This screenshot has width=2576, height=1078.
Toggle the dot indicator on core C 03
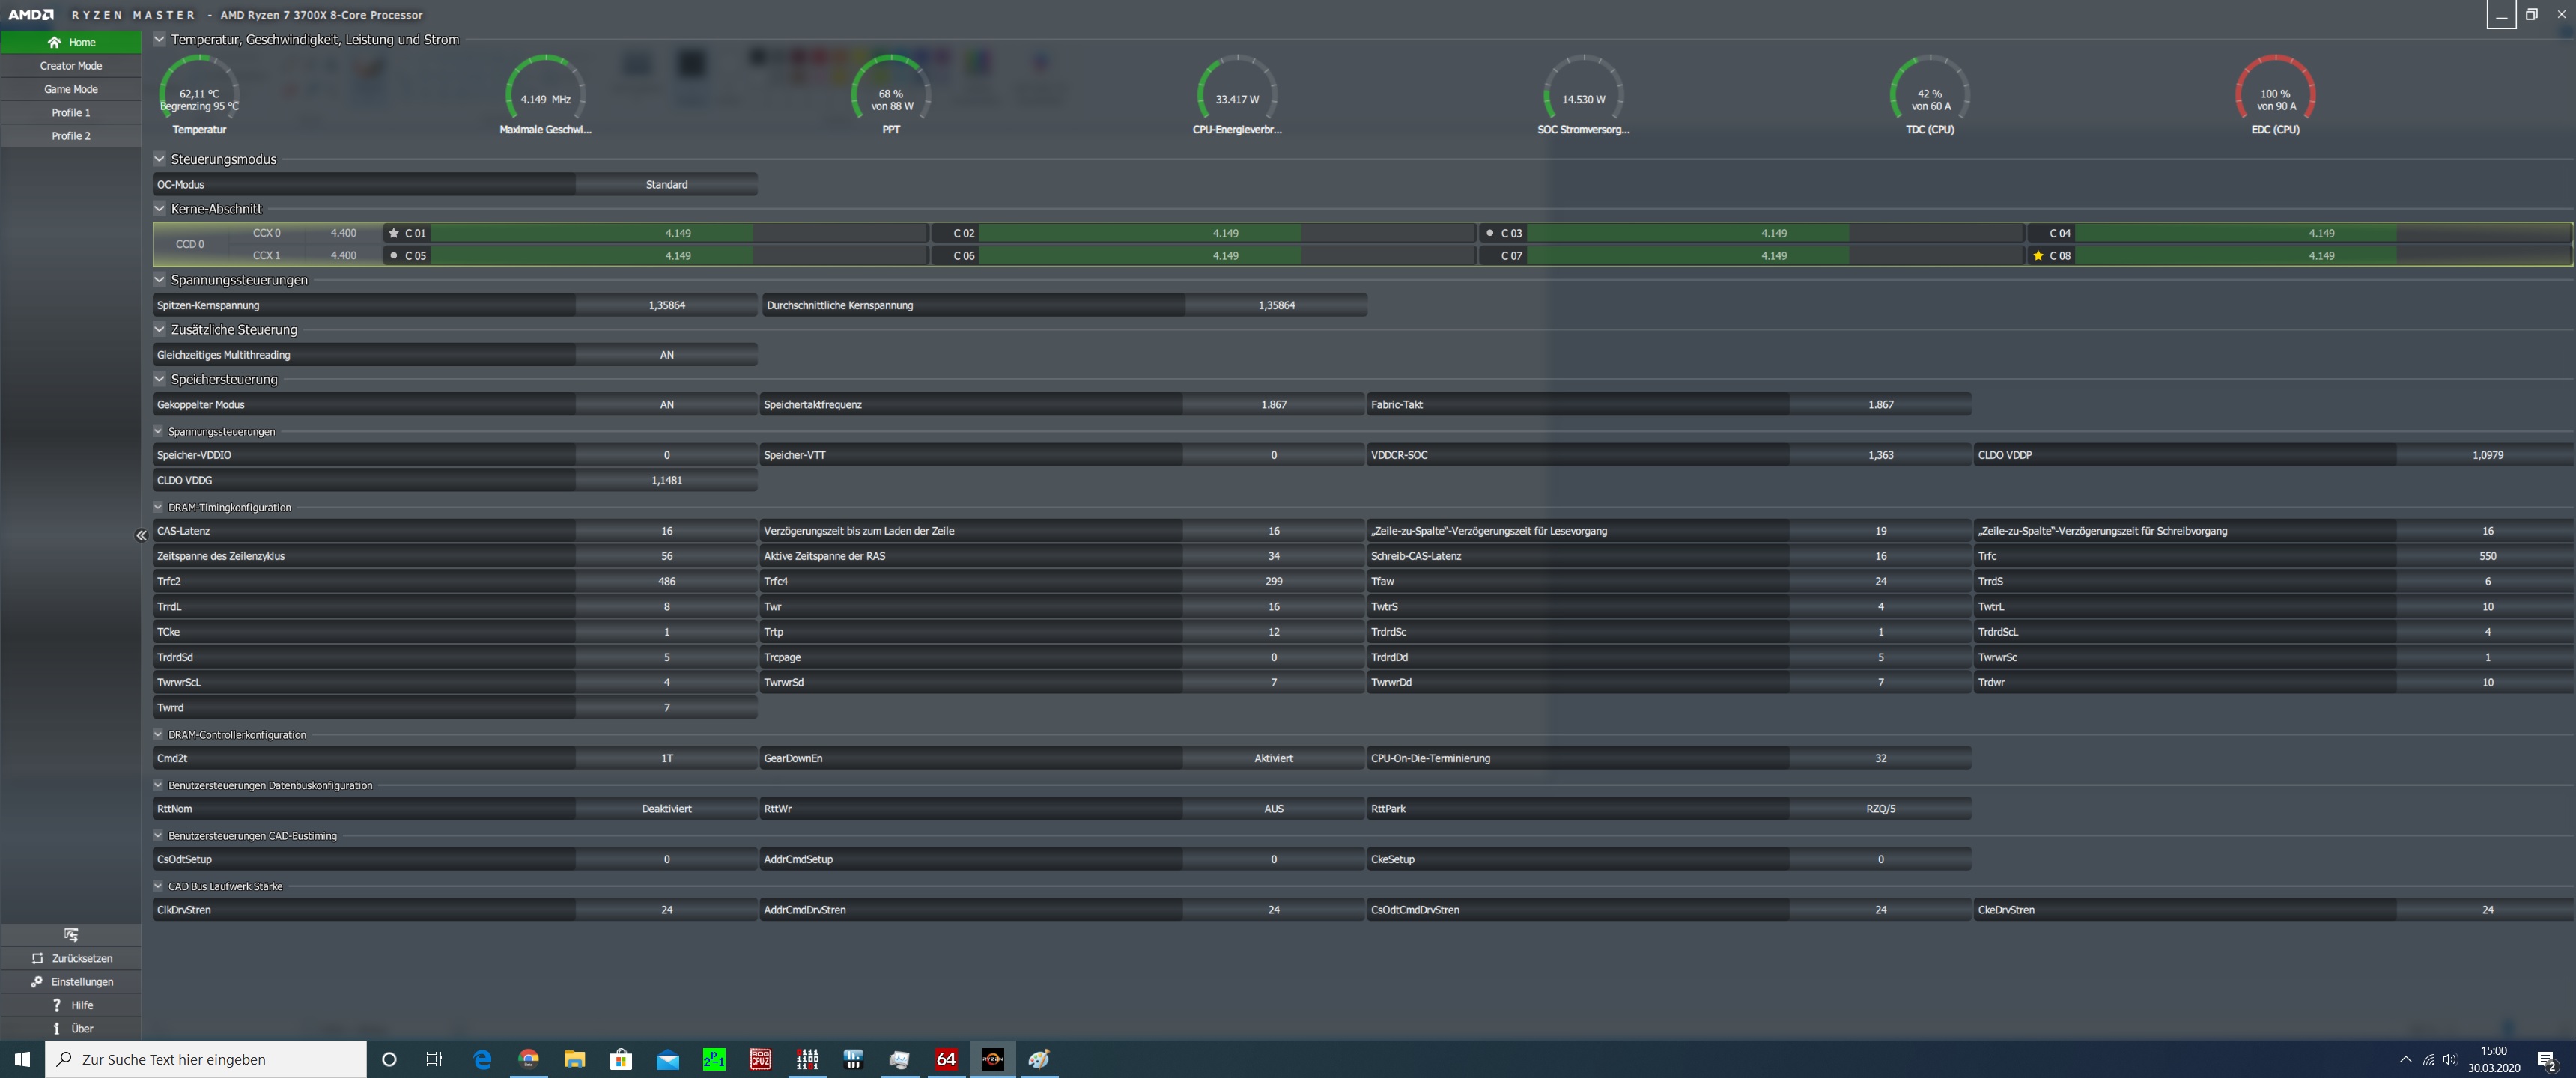[x=1490, y=233]
